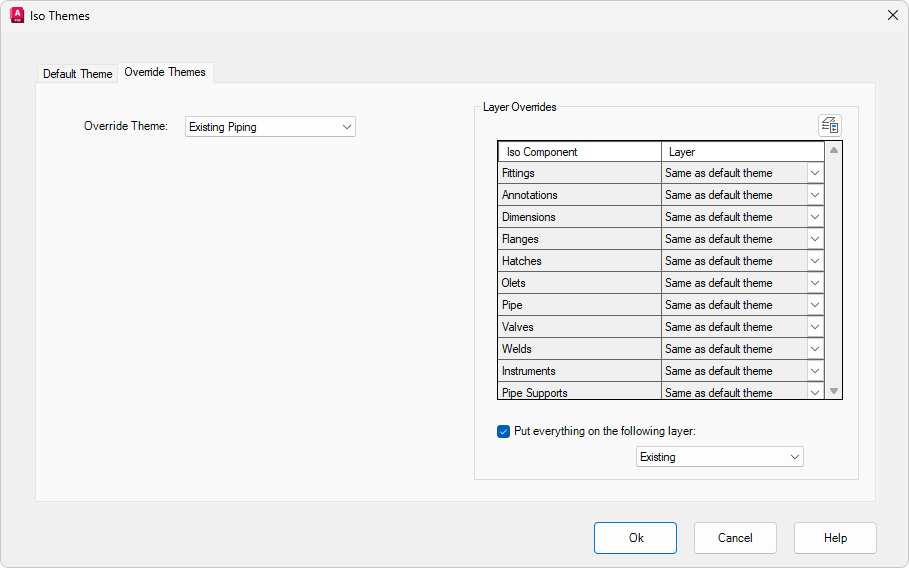This screenshot has height=568, width=909.
Task: Select the Annotations component cell
Action: click(x=579, y=195)
